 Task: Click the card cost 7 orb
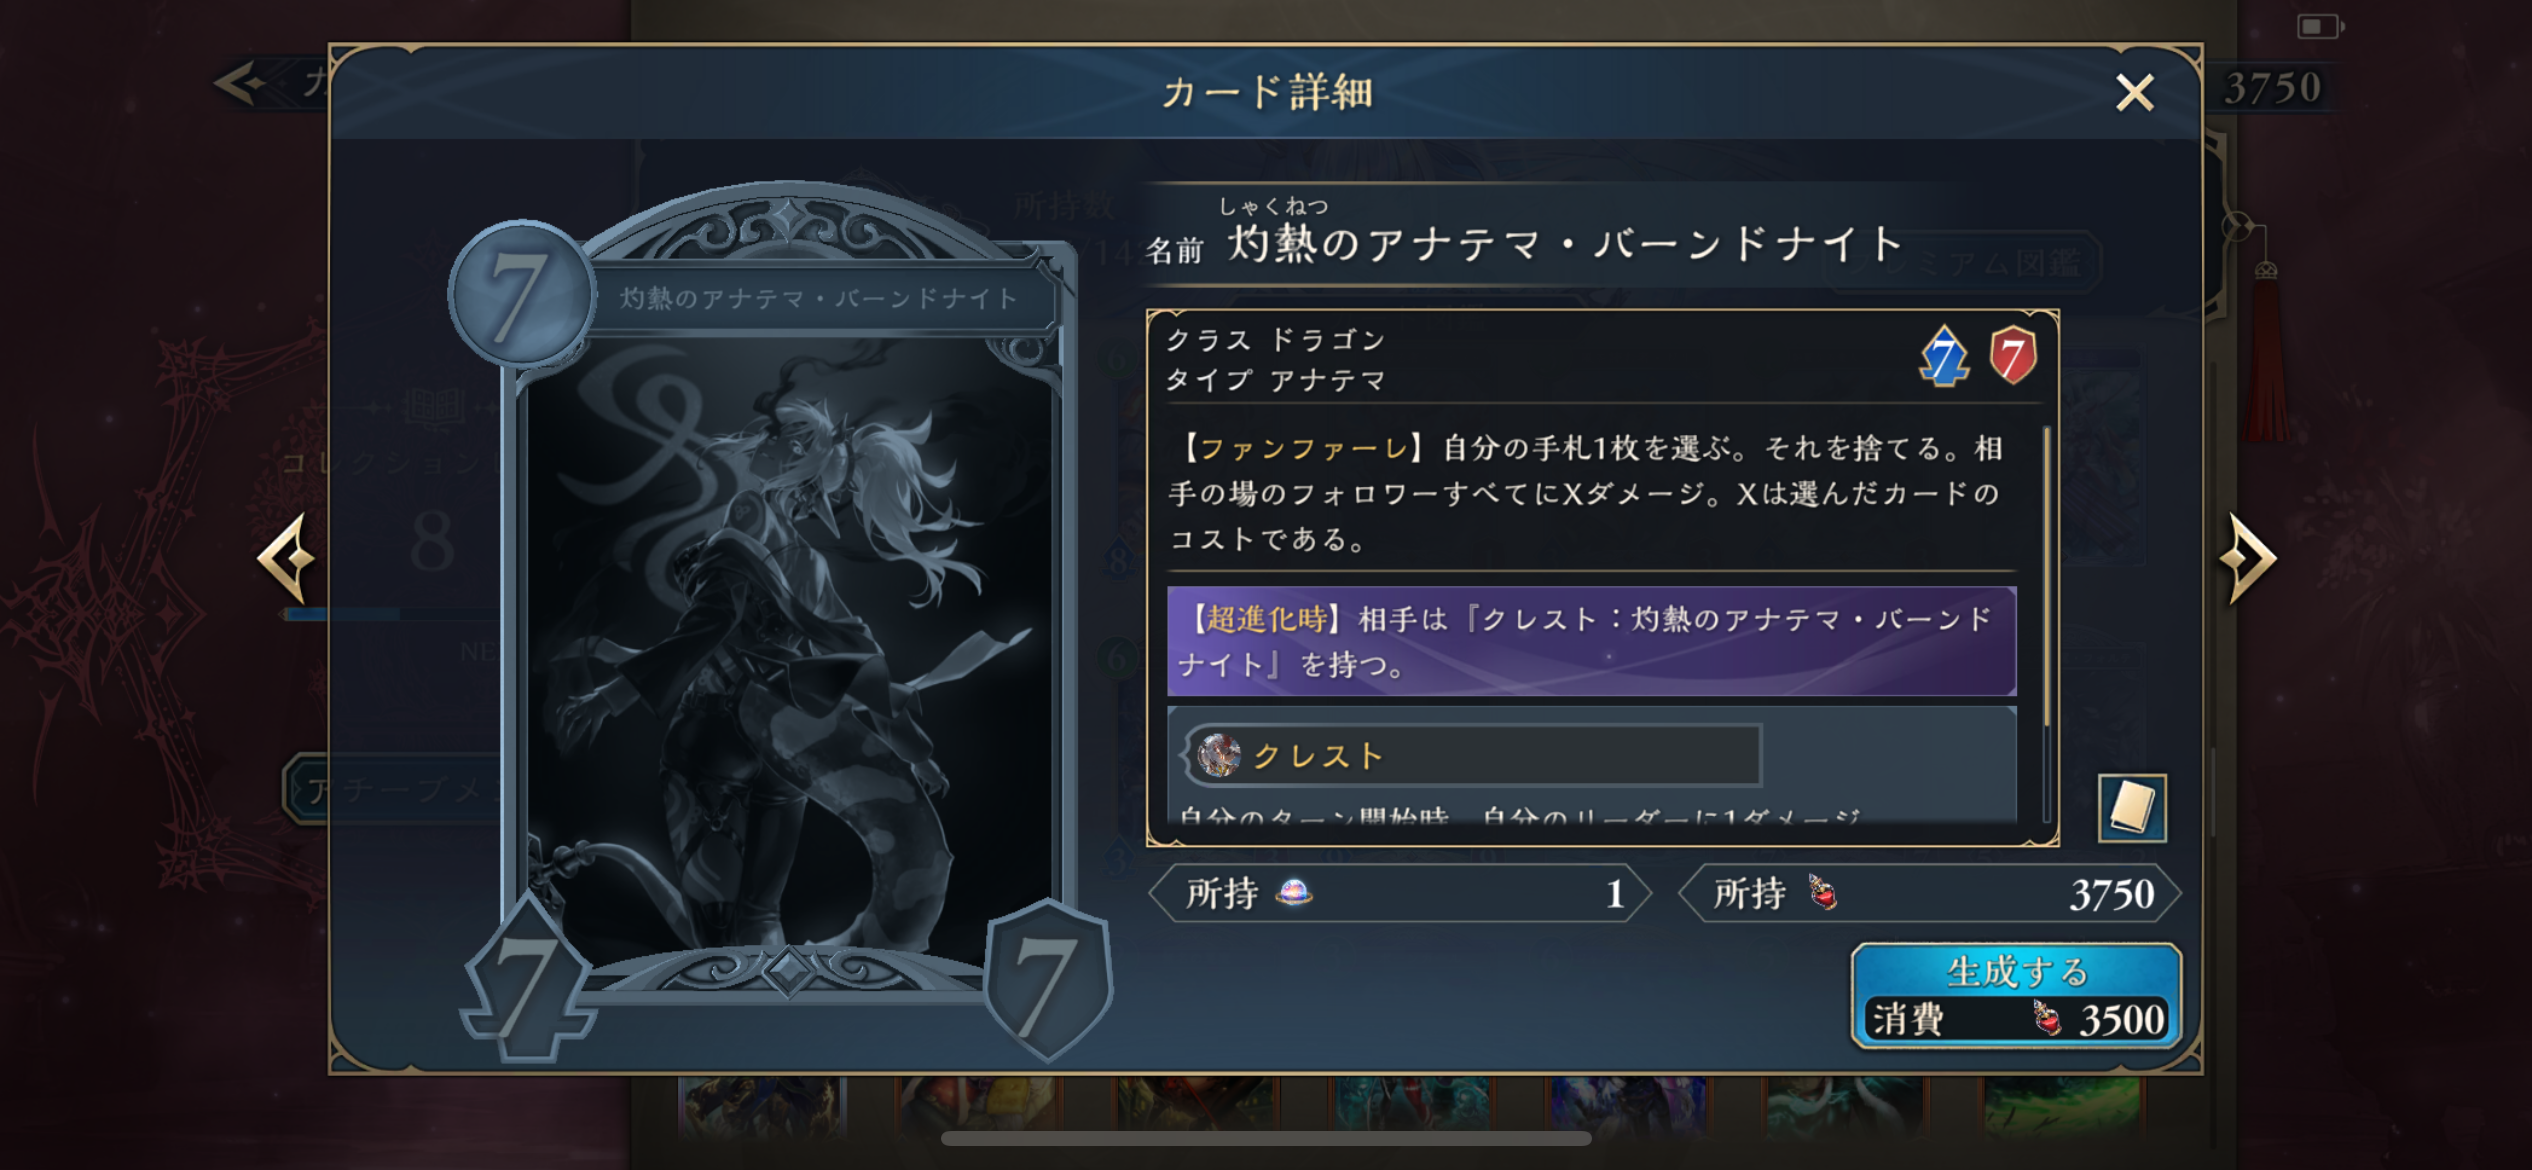[x=520, y=293]
